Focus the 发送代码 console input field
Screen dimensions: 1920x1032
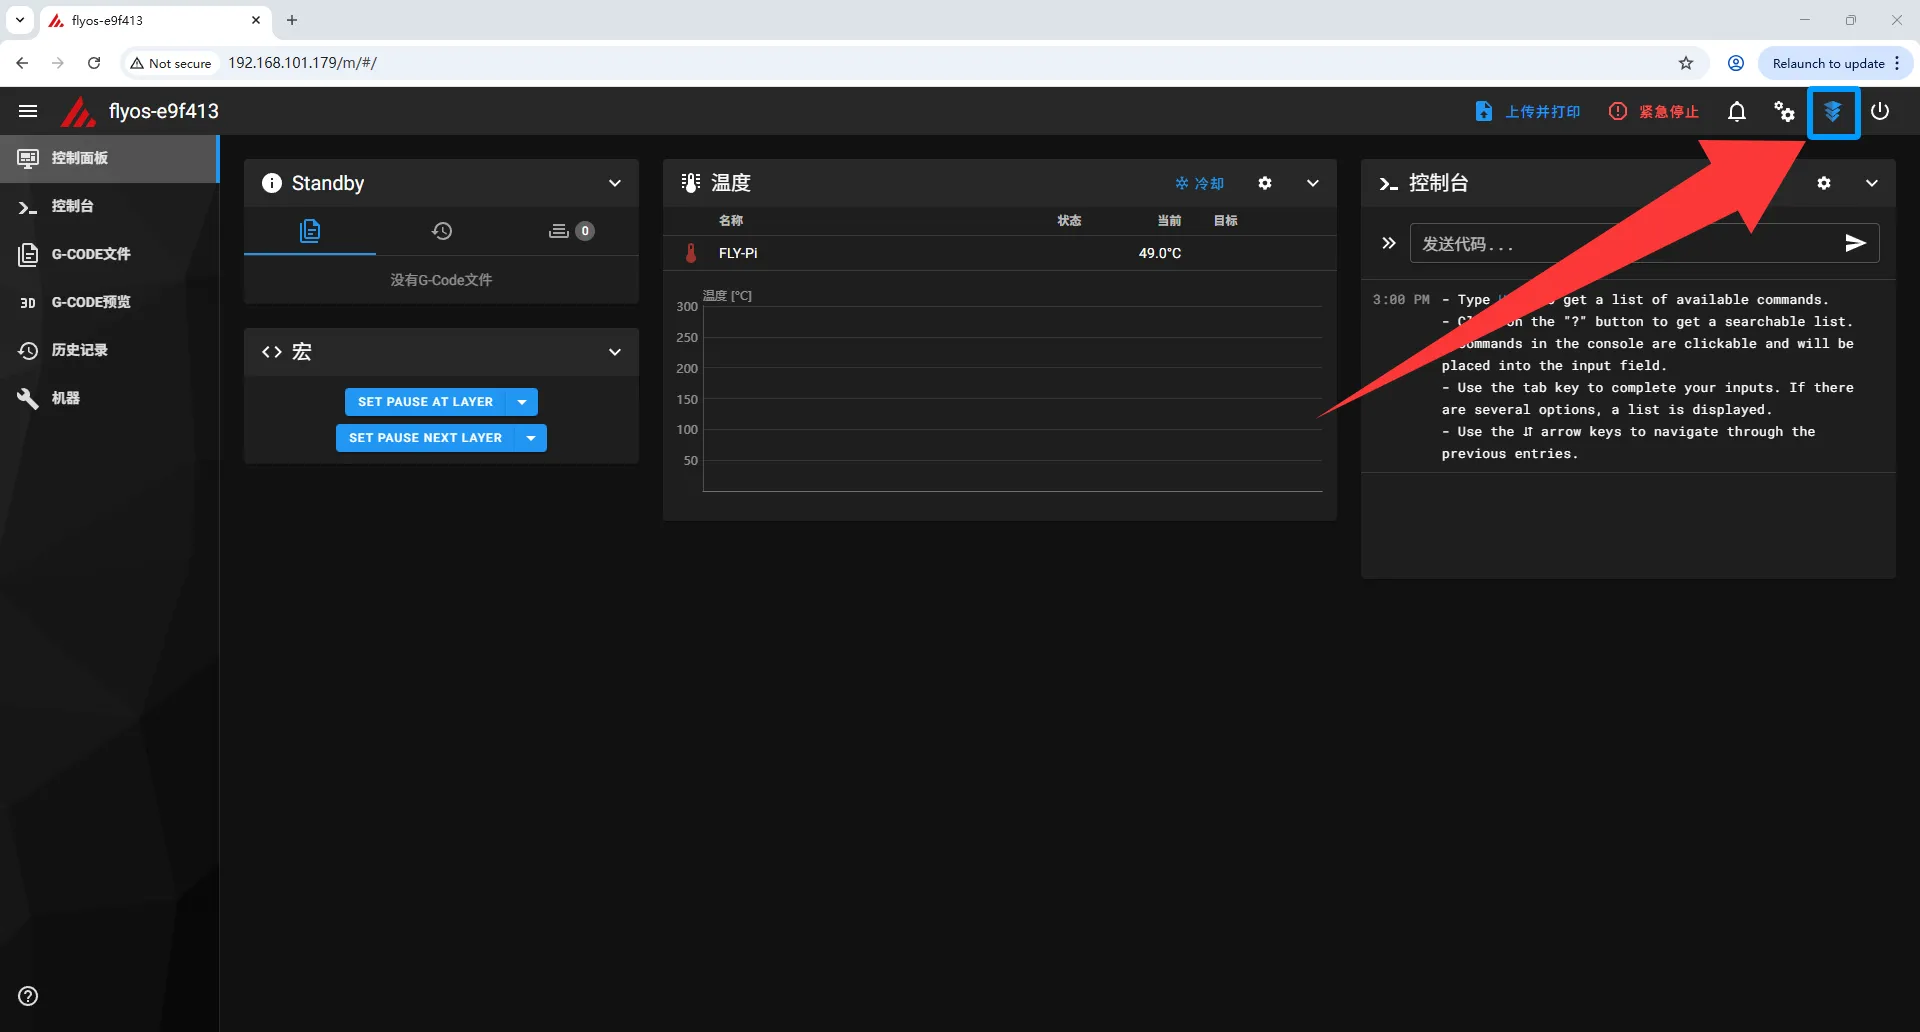(1620, 244)
